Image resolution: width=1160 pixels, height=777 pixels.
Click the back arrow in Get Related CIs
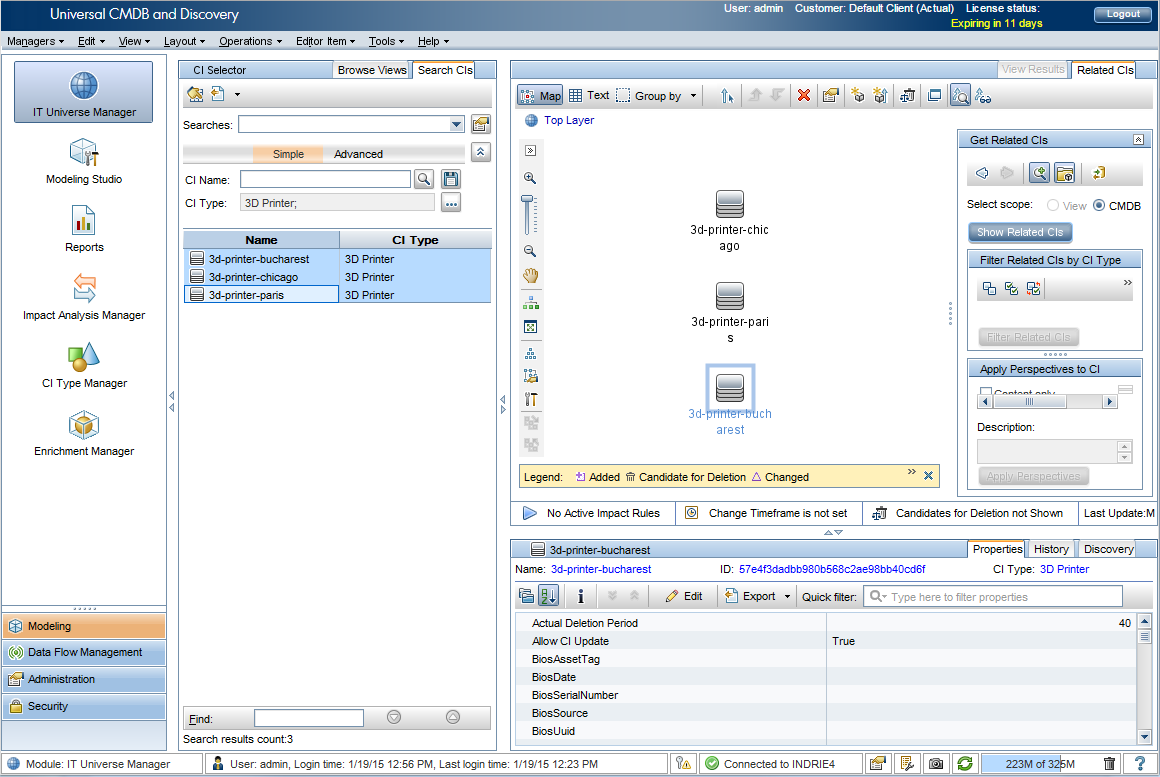click(982, 173)
